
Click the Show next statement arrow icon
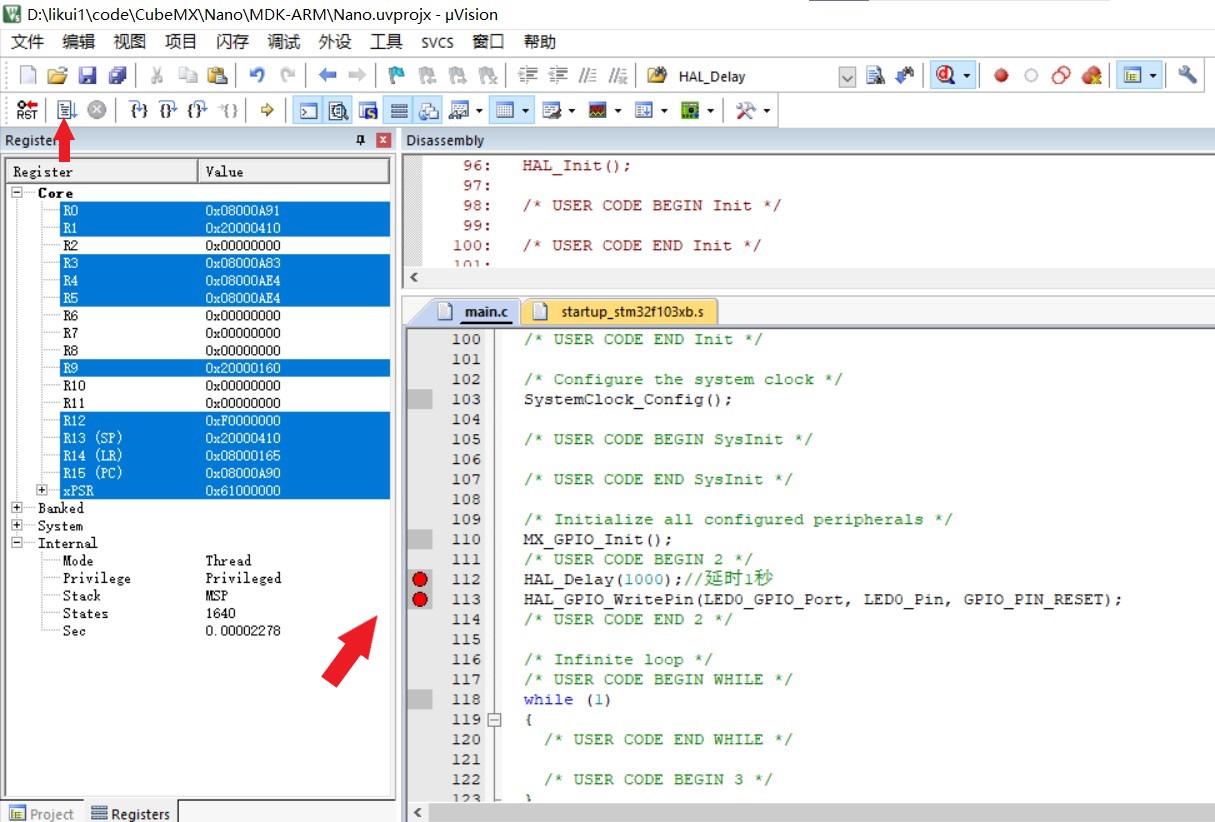point(266,110)
